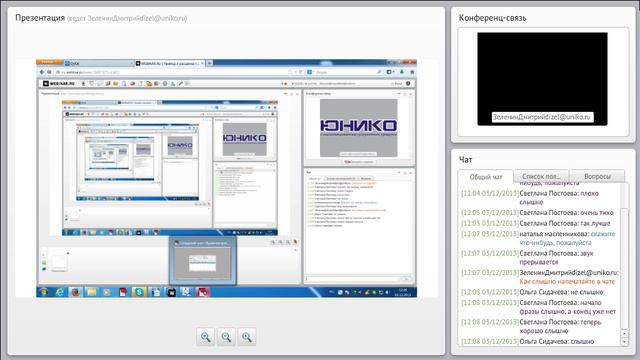The width and height of the screenshot is (640, 360).
Task: Click the taskbar preview thumbnail popup in the shared screen
Action: [x=203, y=260]
